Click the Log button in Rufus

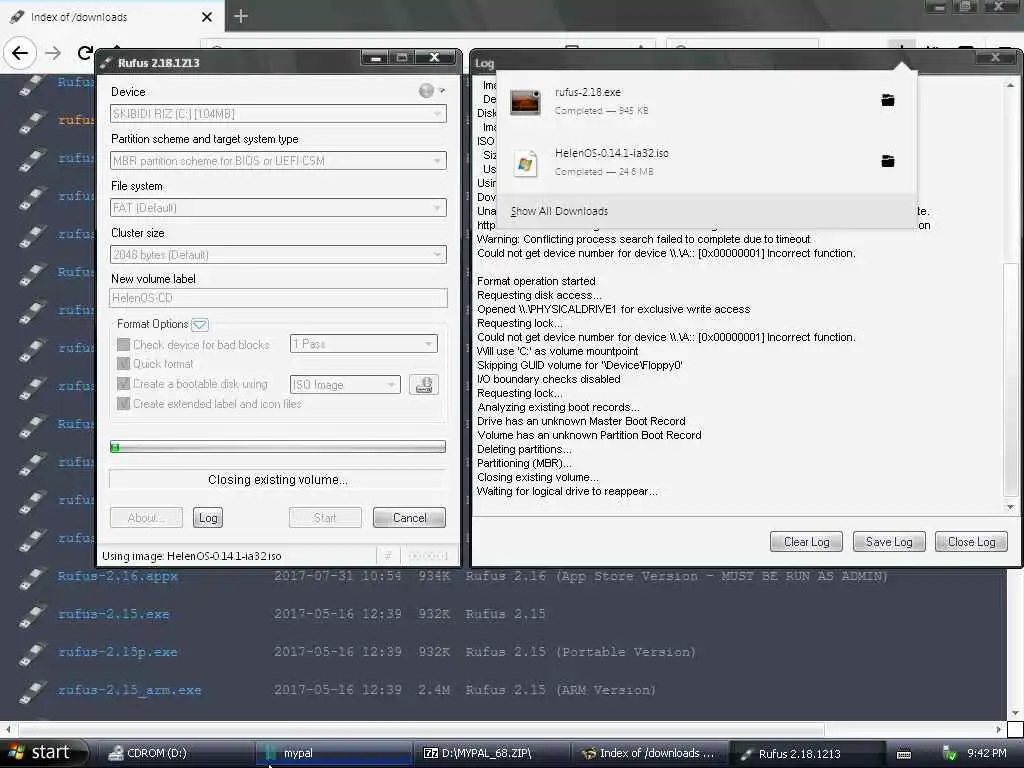click(208, 518)
